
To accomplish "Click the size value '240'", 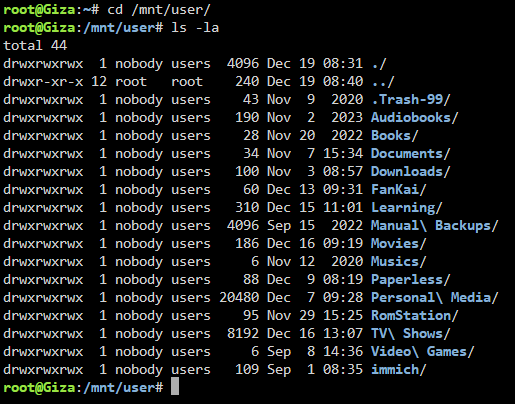I will click(247, 82).
